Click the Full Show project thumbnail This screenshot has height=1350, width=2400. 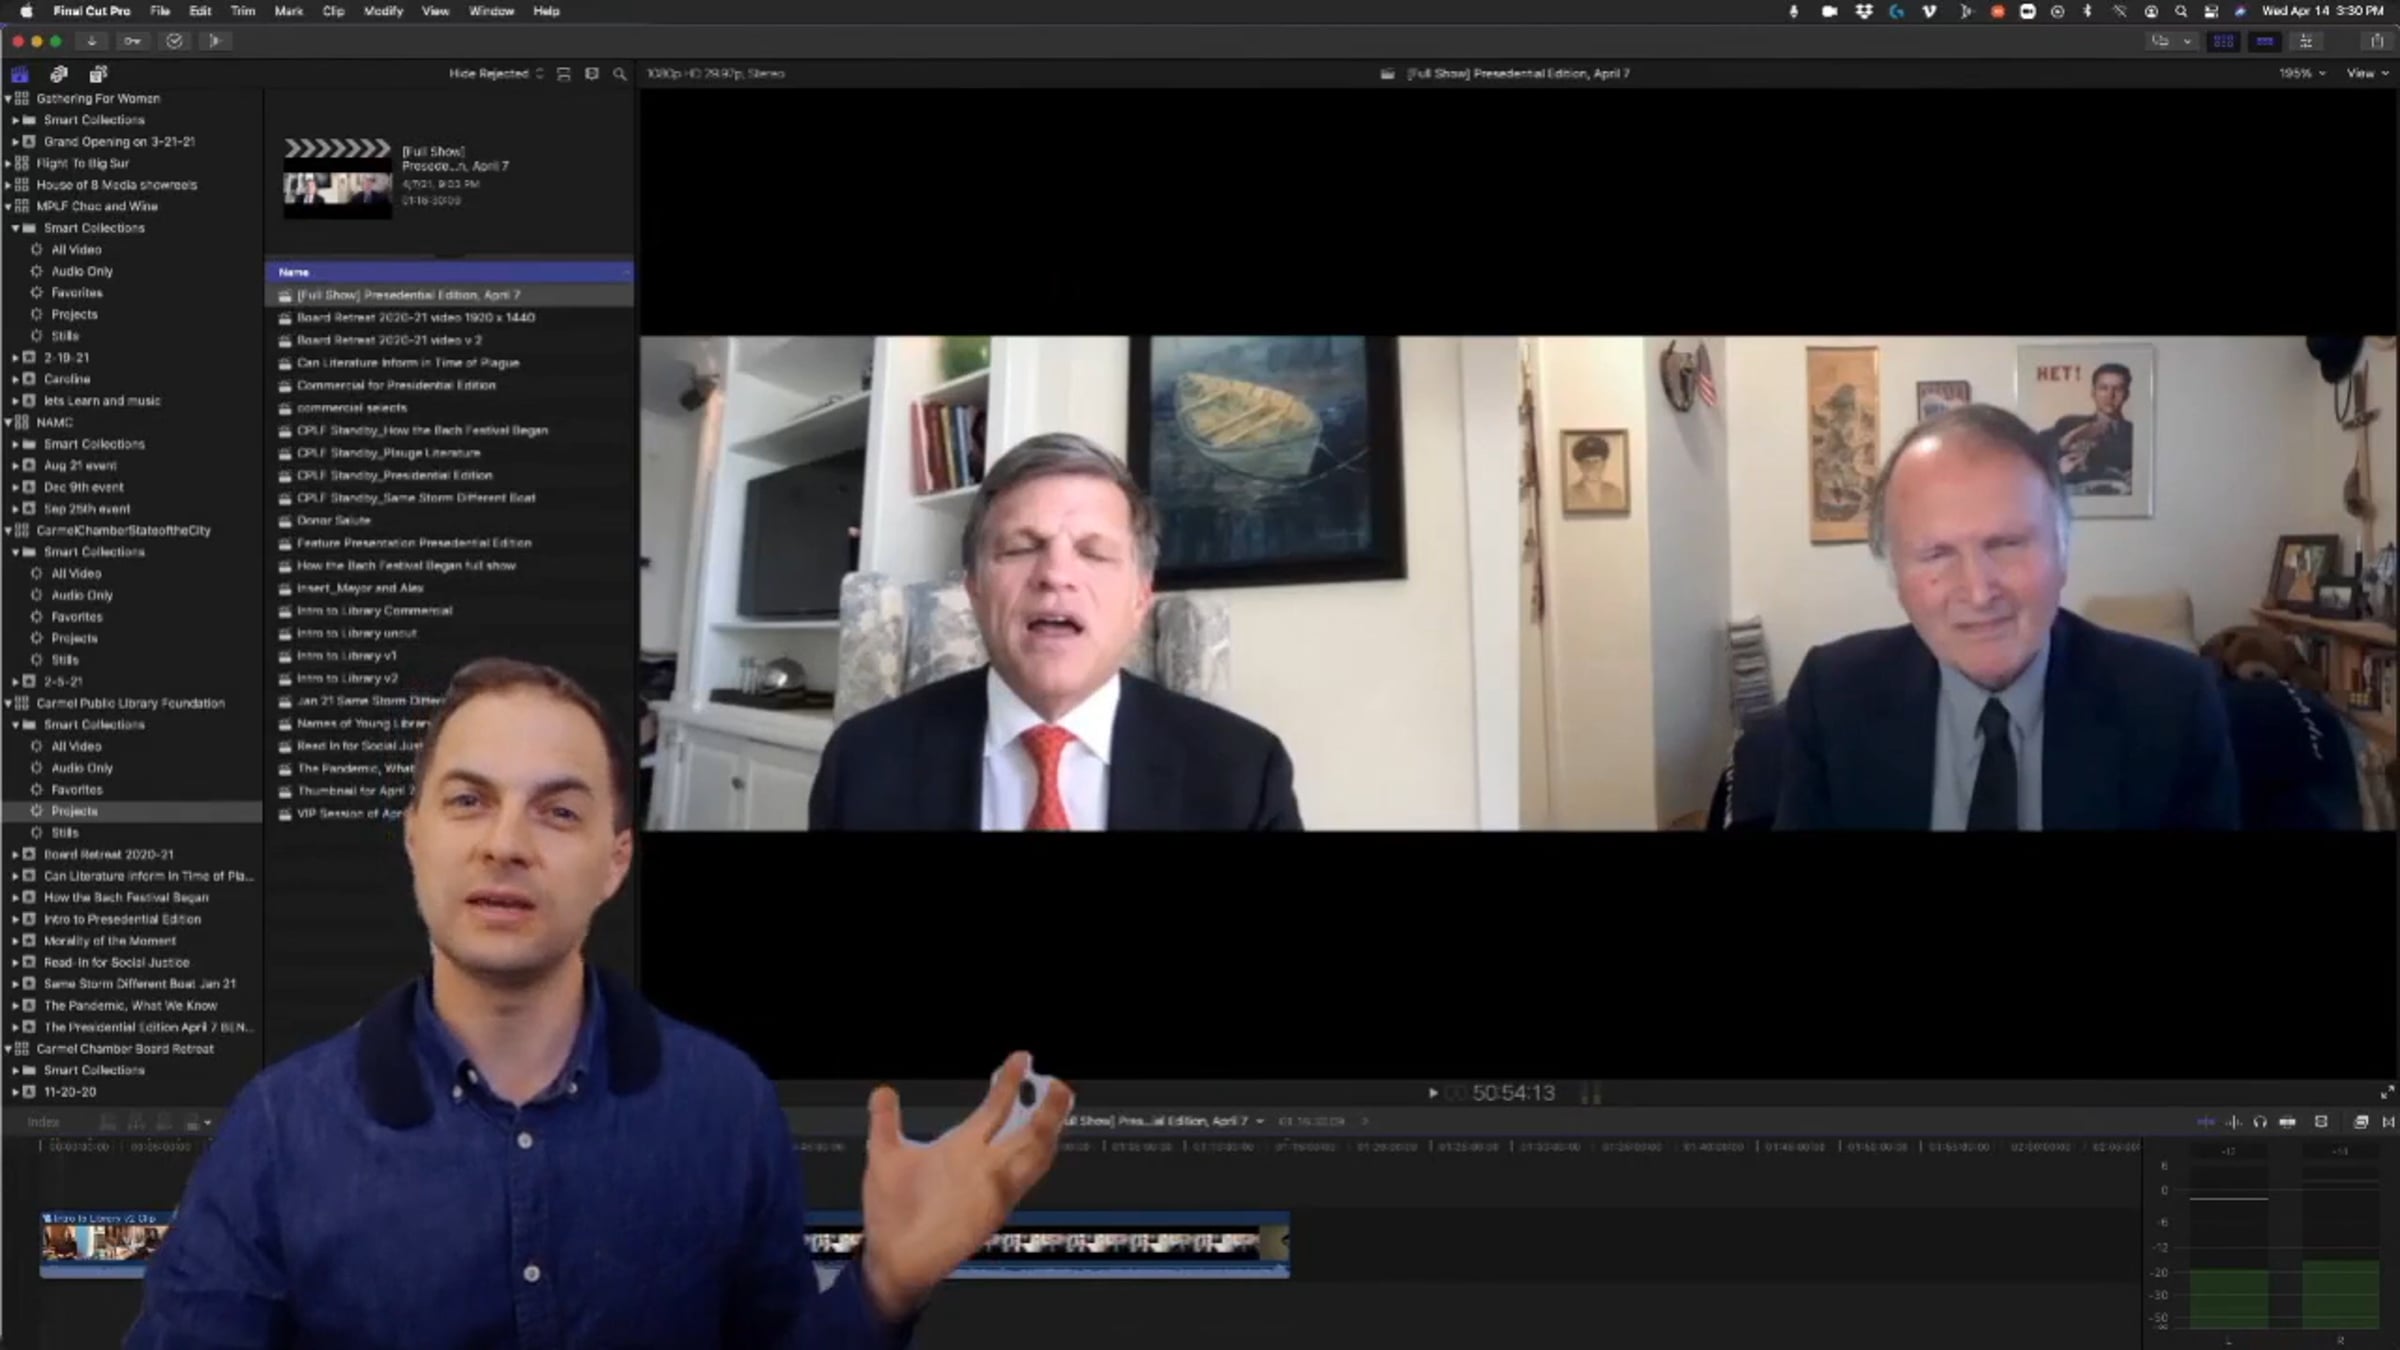pyautogui.click(x=337, y=180)
